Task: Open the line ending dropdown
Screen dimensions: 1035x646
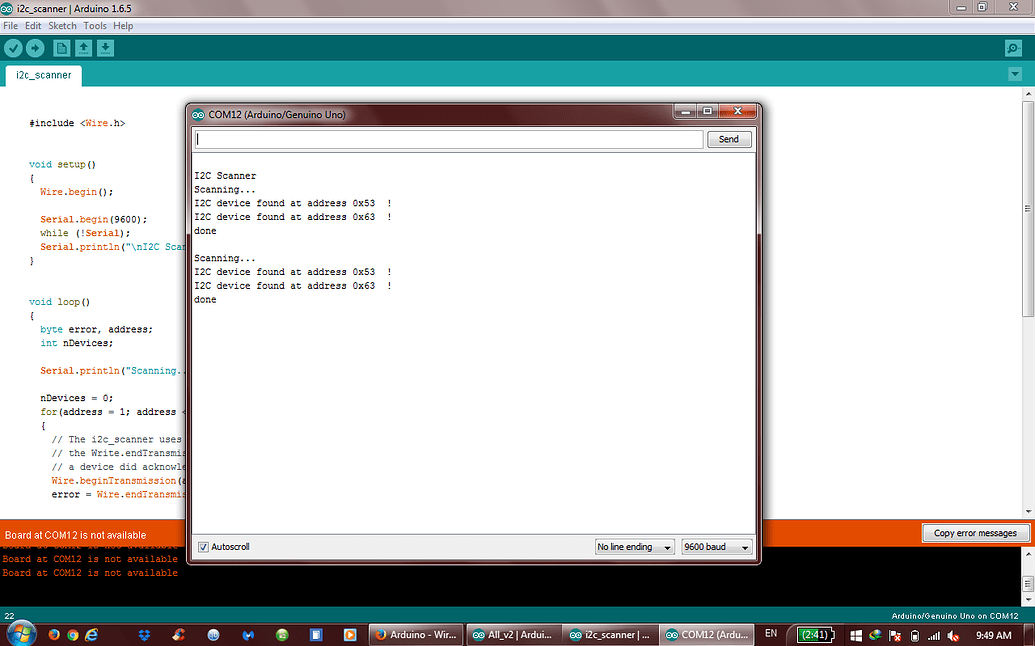Action: click(x=634, y=546)
